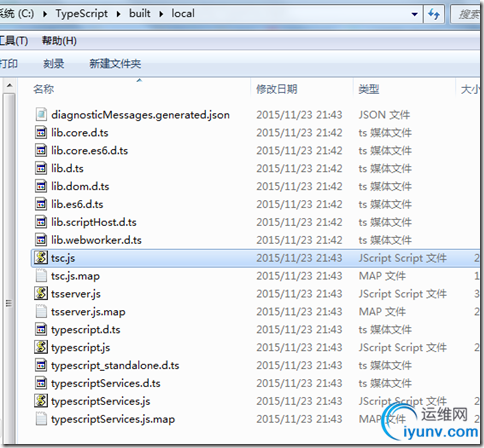Viewport: 484px width, 448px height.
Task: Click the 刻录 toolbar button
Action: [x=54, y=63]
